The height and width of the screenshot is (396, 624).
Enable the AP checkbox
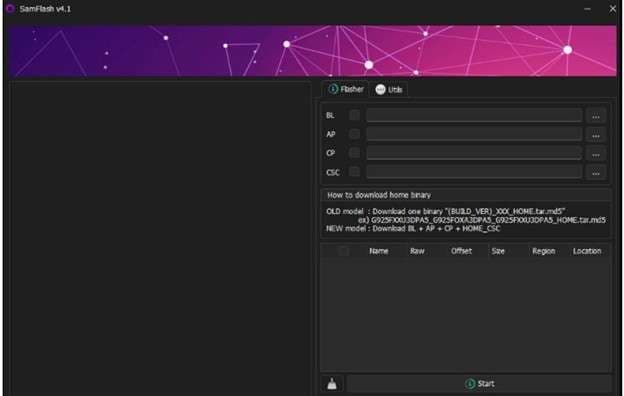pyautogui.click(x=354, y=134)
